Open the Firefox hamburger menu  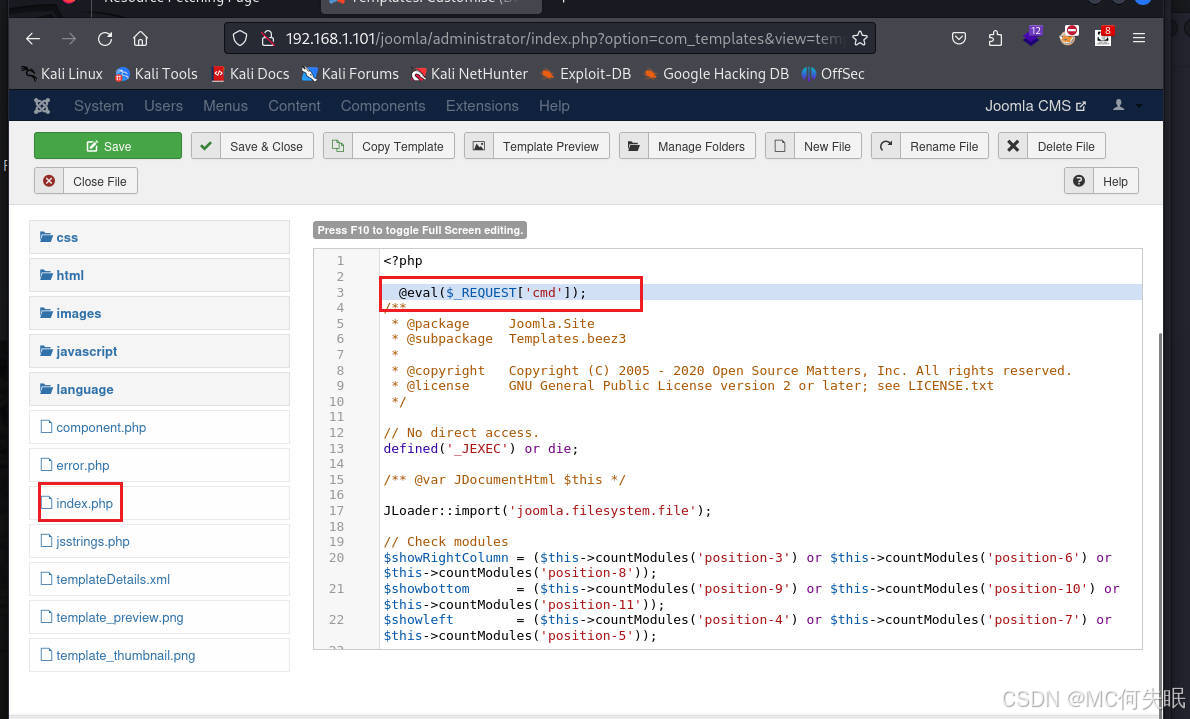tap(1138, 38)
